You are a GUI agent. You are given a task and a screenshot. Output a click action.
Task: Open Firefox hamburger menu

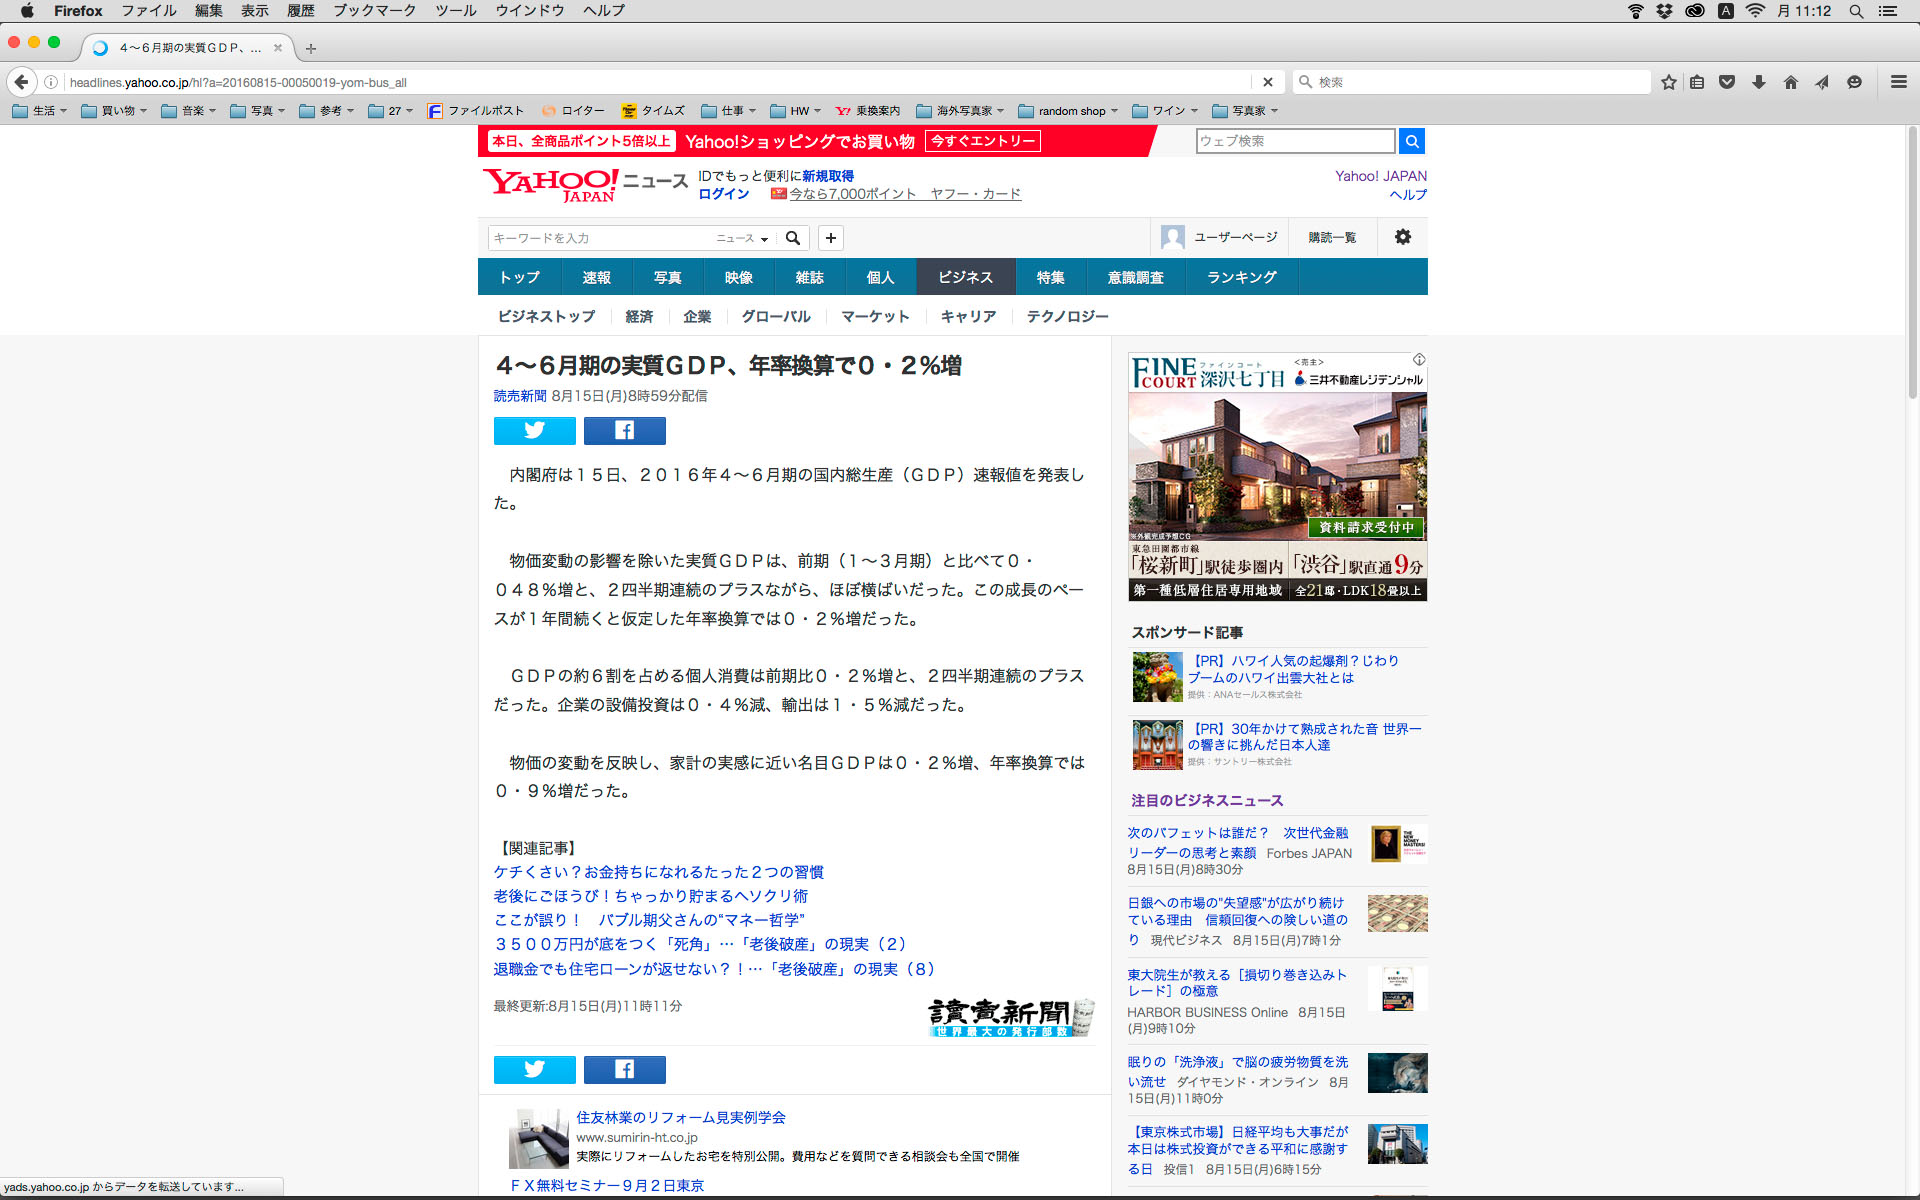(1898, 82)
